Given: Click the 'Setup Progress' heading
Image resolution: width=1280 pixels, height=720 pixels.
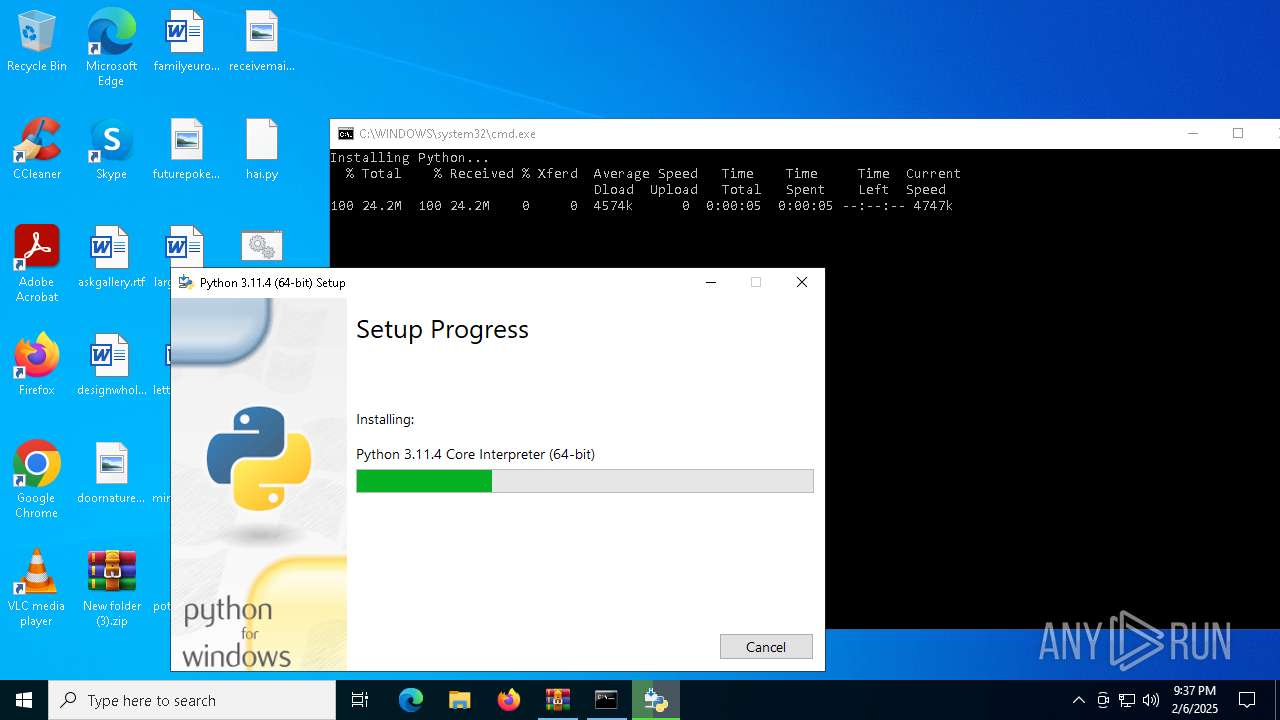Looking at the screenshot, I should point(442,329).
